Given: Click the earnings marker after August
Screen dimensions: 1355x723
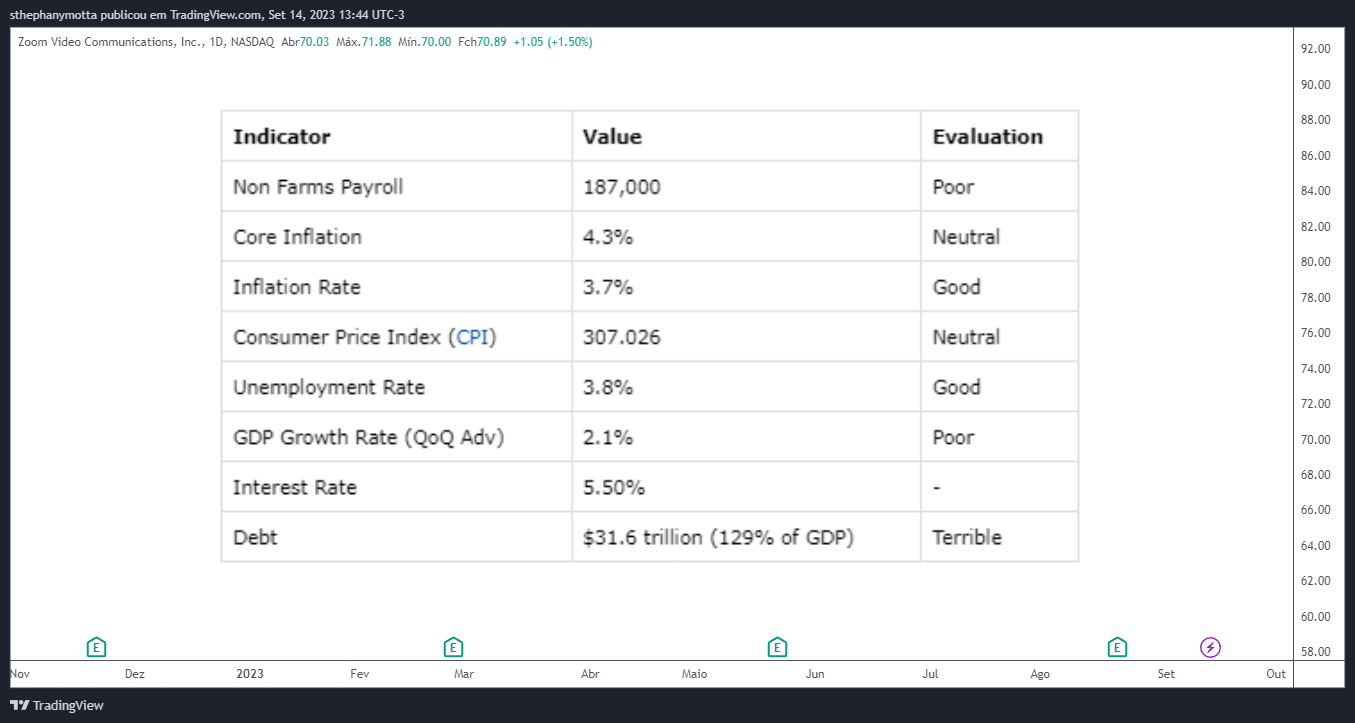Looking at the screenshot, I should [x=1118, y=648].
